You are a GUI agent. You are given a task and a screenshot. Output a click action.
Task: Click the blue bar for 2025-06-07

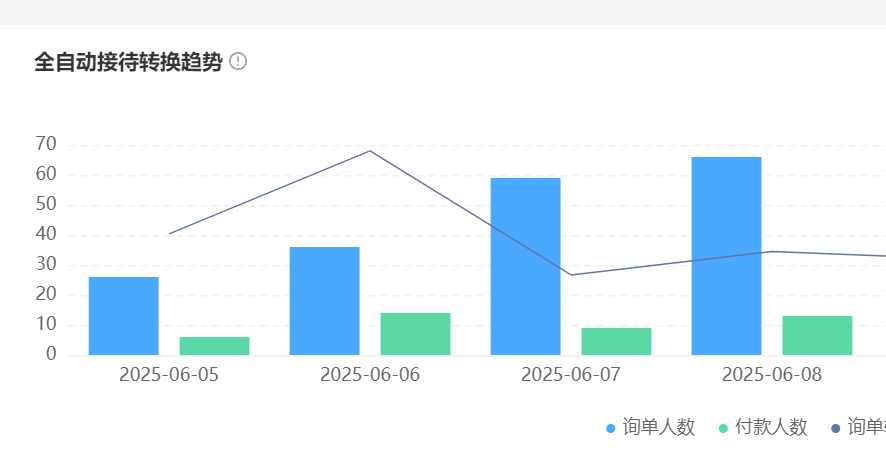525,267
